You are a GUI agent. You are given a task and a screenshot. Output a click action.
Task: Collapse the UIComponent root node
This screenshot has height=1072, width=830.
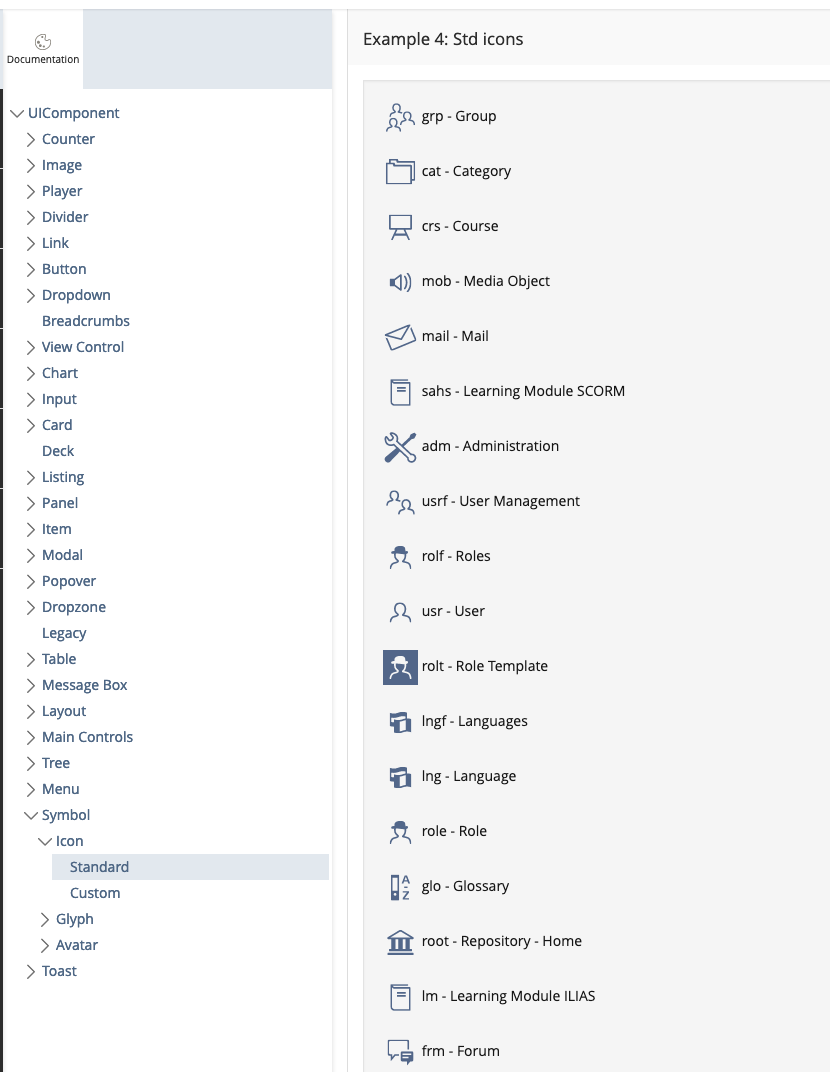[17, 114]
